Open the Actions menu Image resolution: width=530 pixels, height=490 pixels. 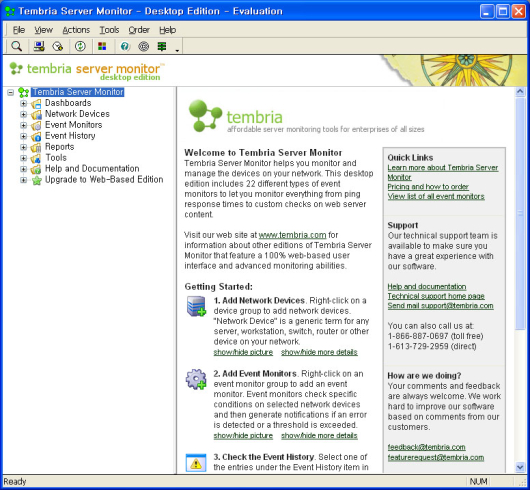[76, 30]
